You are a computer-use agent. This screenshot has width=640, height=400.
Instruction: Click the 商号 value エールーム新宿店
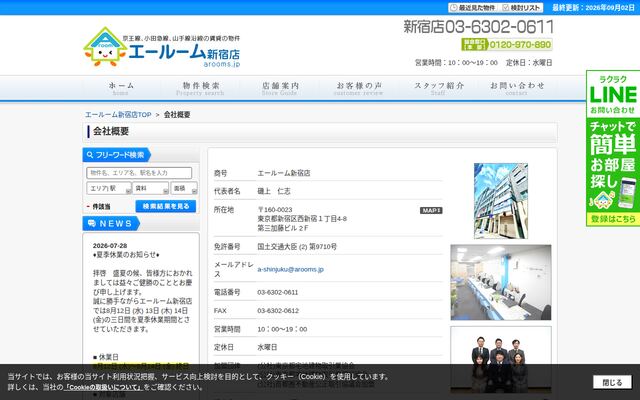[x=284, y=173]
